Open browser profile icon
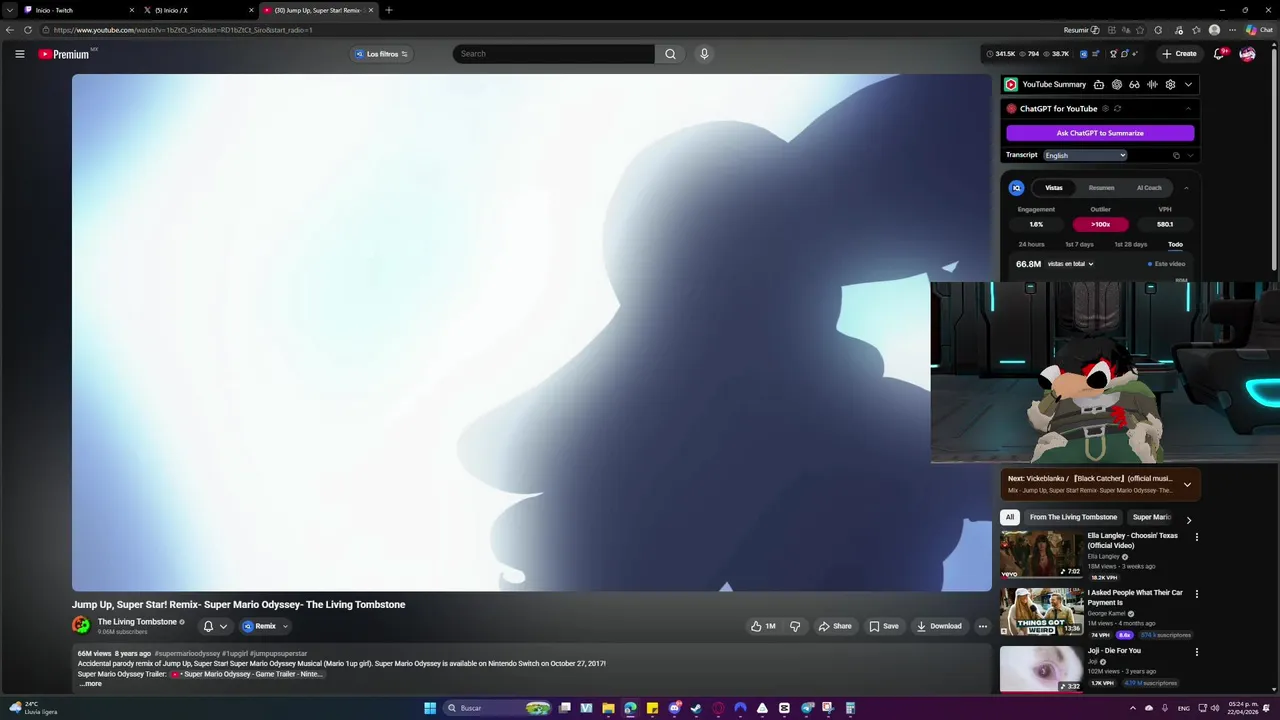This screenshot has width=1280, height=720. [x=1214, y=30]
